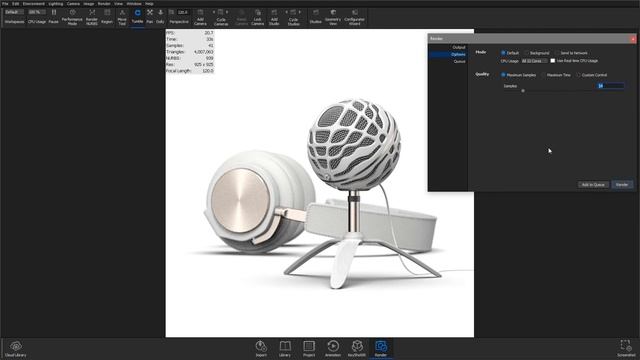The image size is (640, 360).
Task: Click the Samples slider handle
Action: coord(523,91)
